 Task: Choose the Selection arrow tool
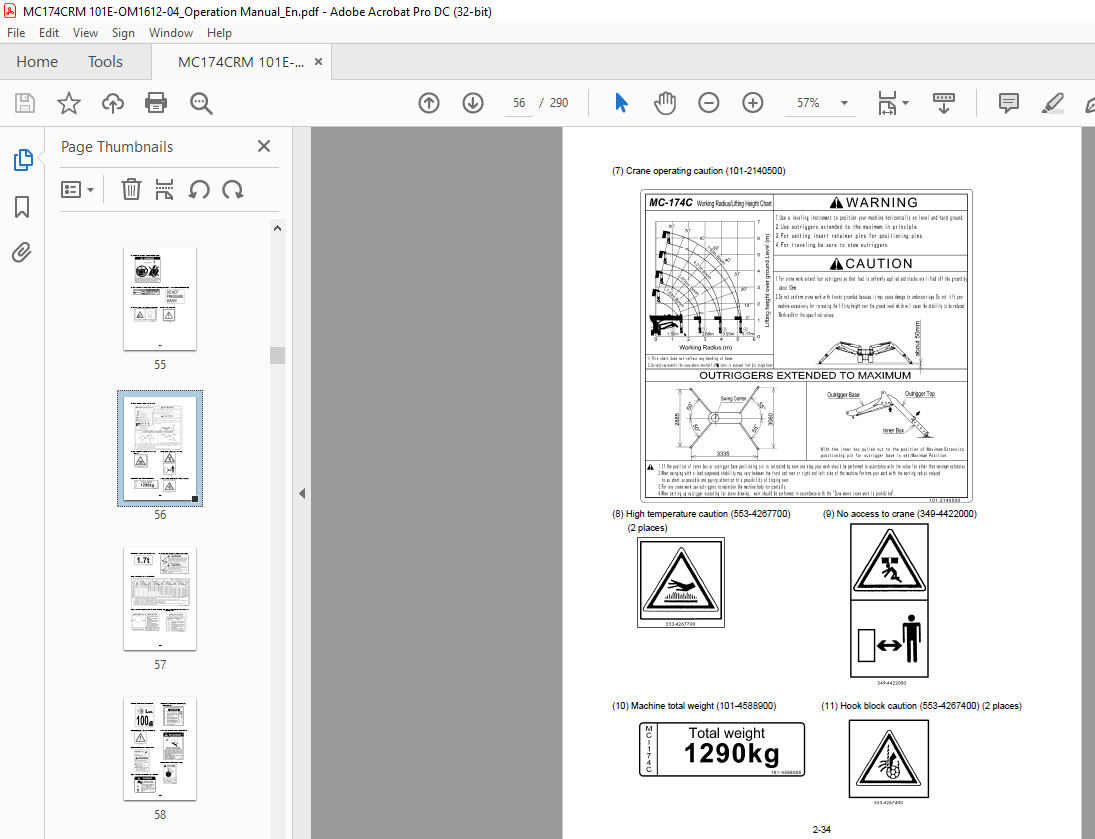coord(621,103)
